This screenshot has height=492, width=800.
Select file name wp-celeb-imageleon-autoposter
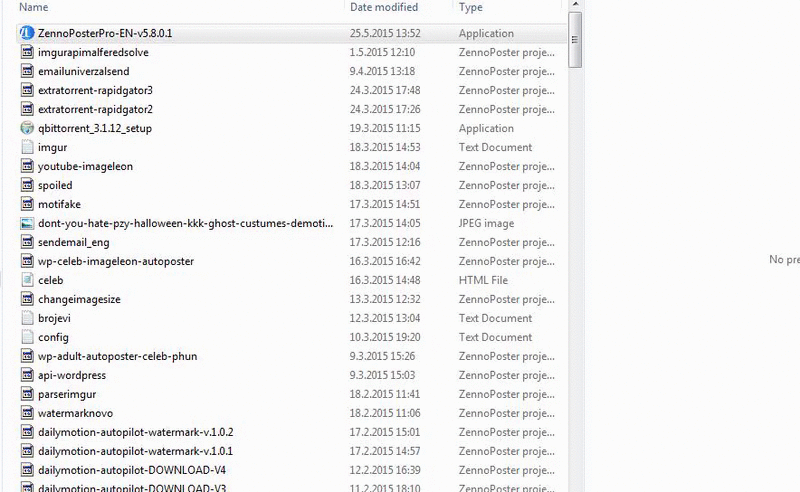click(x=116, y=261)
